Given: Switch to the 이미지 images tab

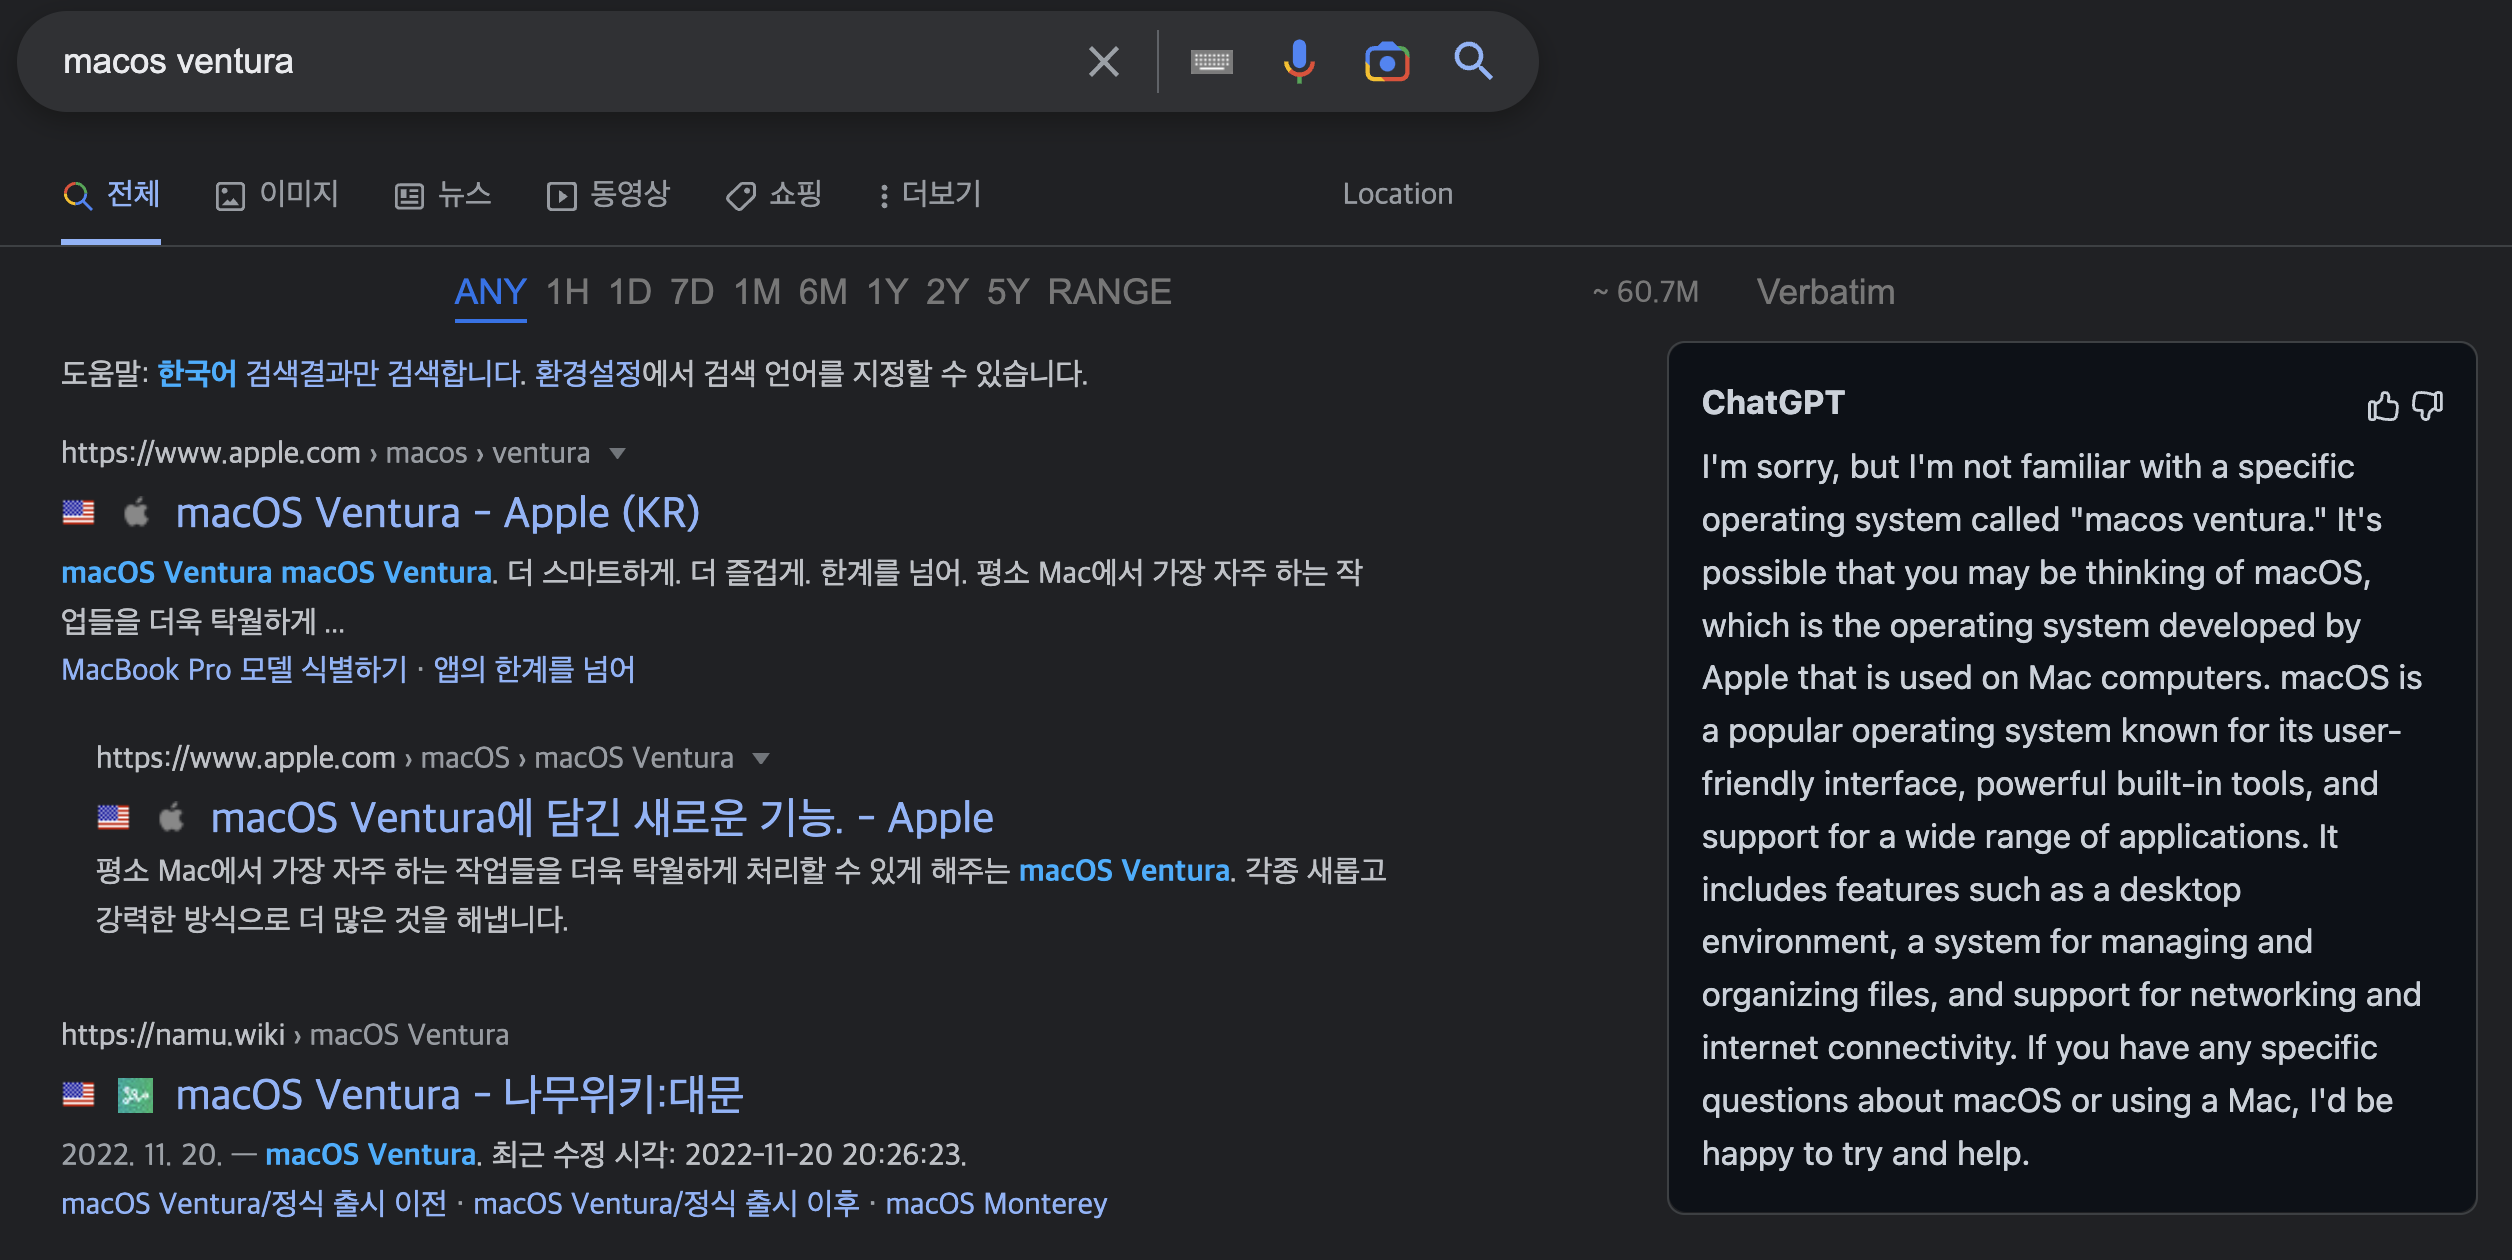Looking at the screenshot, I should [x=277, y=194].
